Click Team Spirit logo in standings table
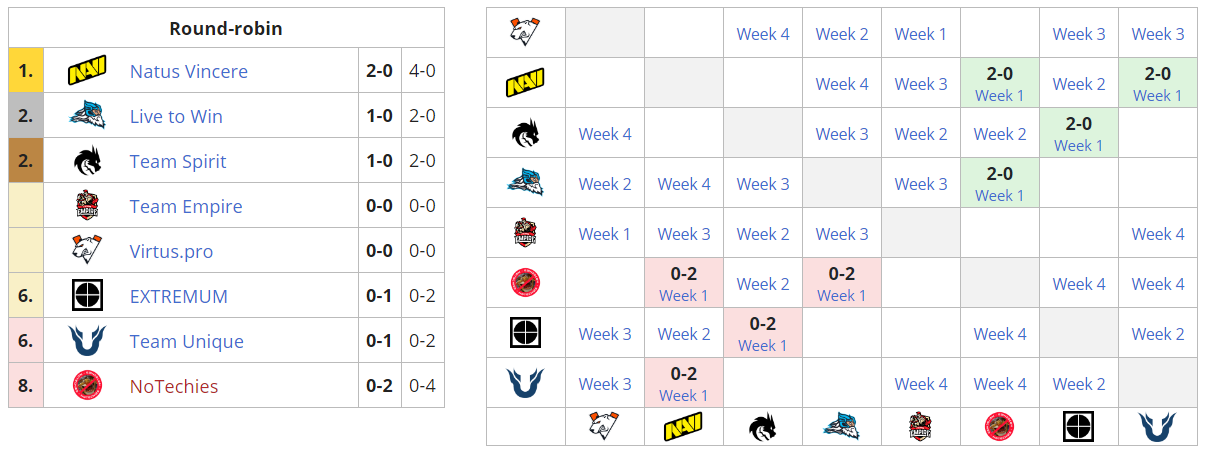 (x=87, y=162)
